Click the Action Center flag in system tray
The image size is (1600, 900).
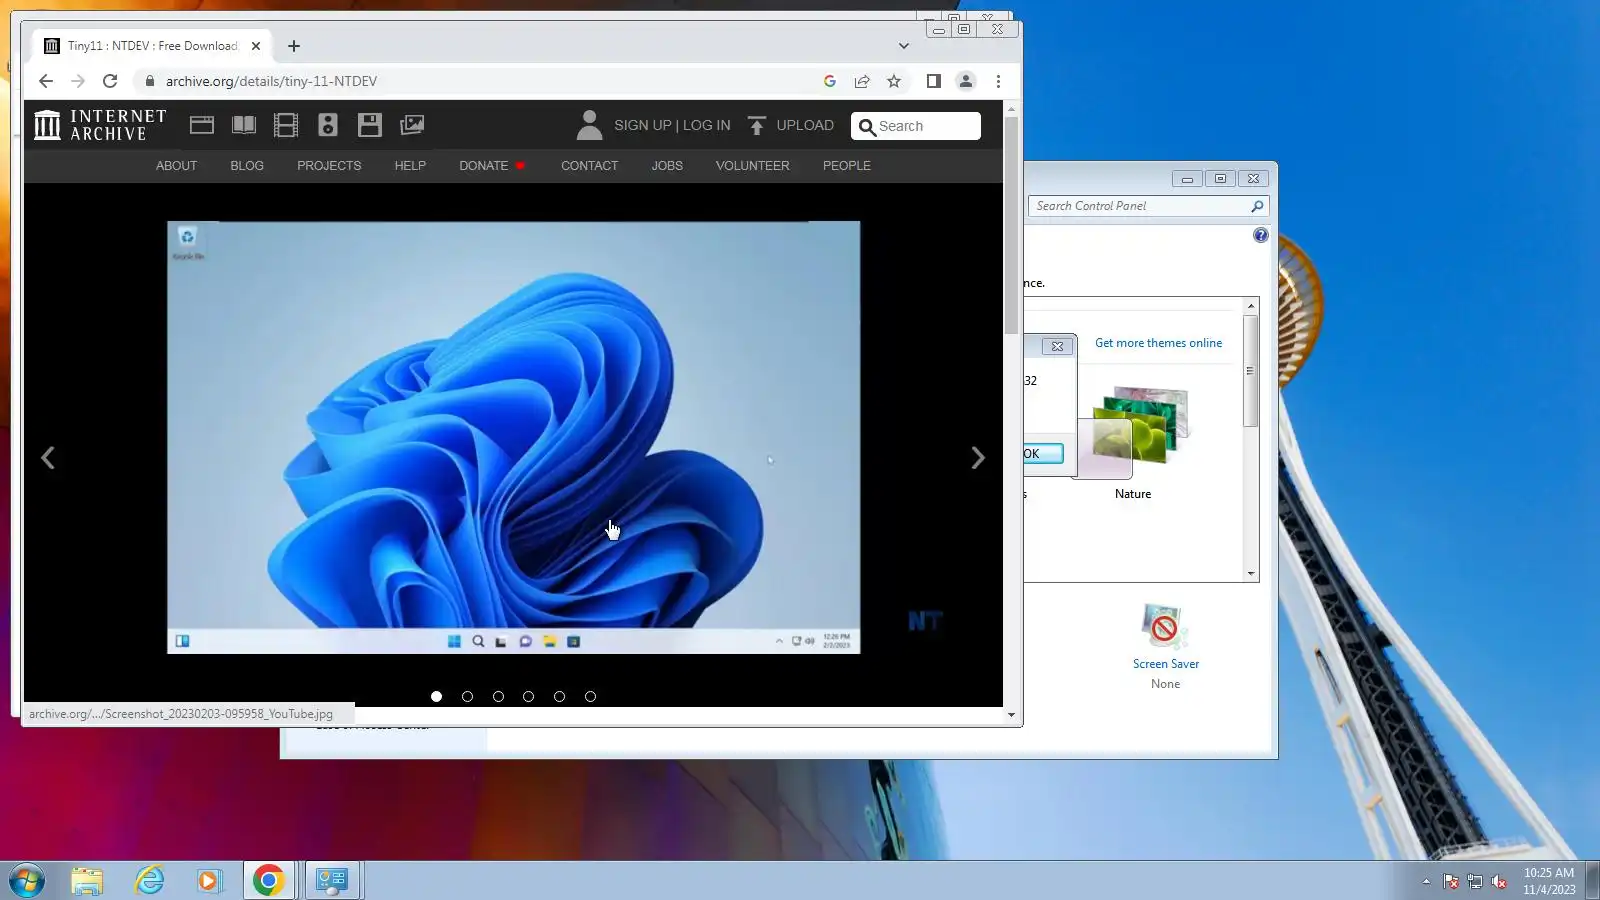coord(1451,881)
